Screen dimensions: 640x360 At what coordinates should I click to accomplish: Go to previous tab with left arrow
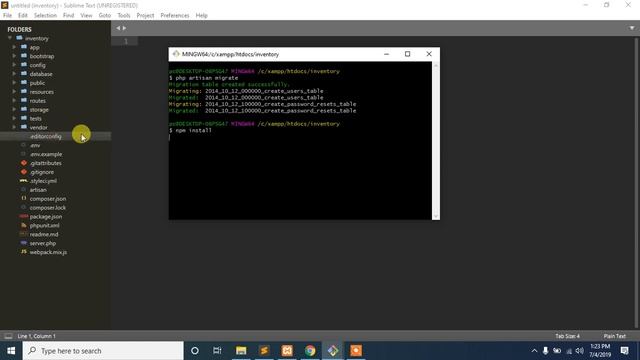(118, 28)
